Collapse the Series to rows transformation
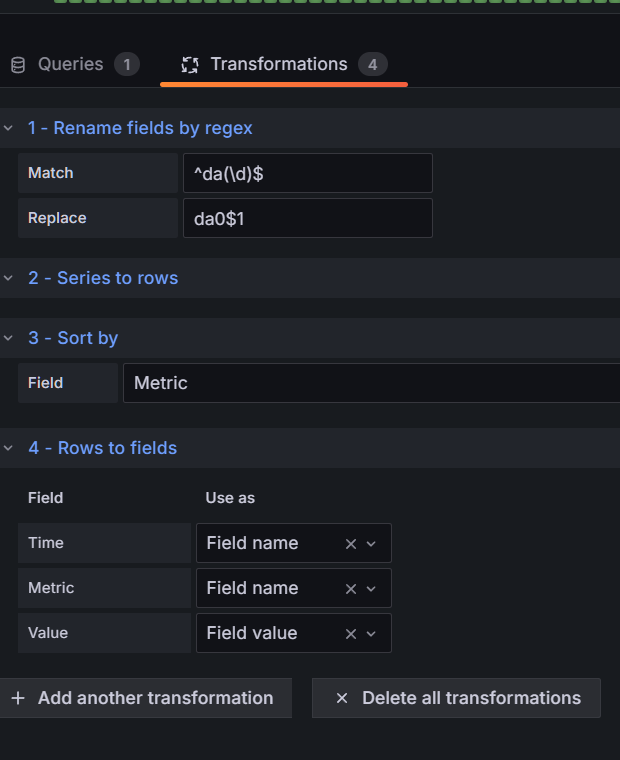Image resolution: width=620 pixels, height=760 pixels. [x=9, y=278]
